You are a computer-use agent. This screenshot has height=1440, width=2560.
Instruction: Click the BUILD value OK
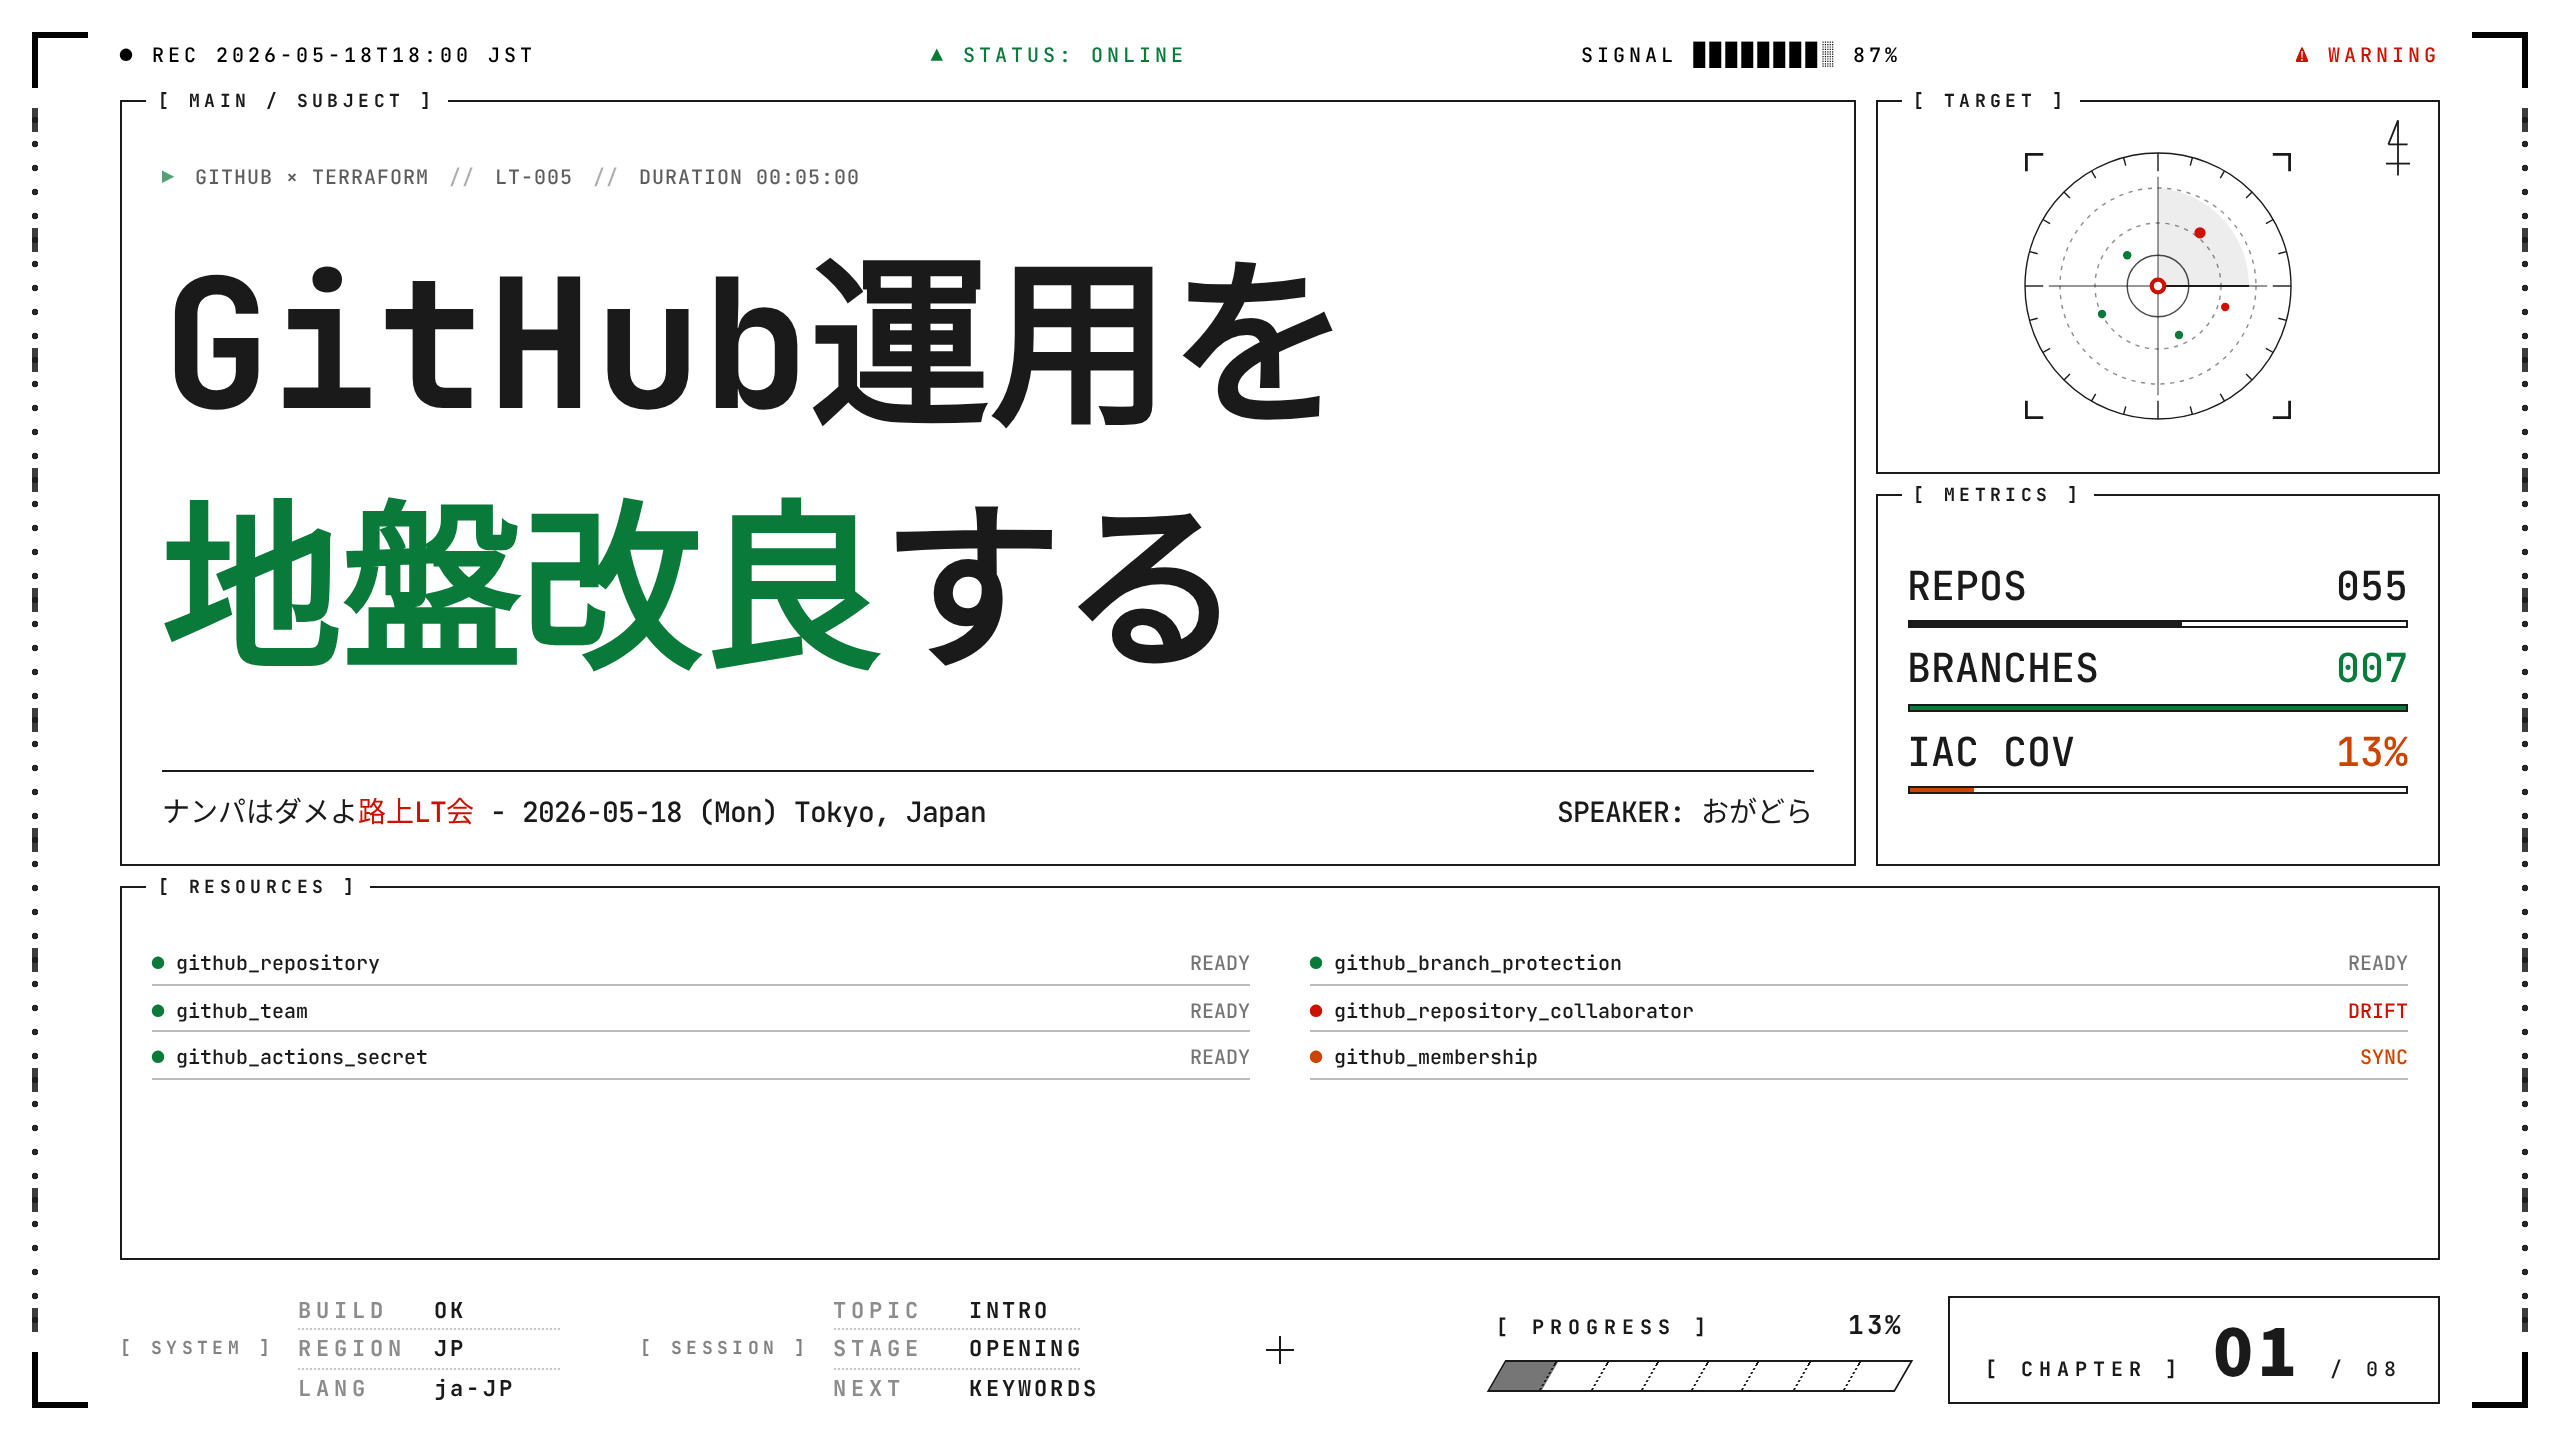pos(449,1310)
